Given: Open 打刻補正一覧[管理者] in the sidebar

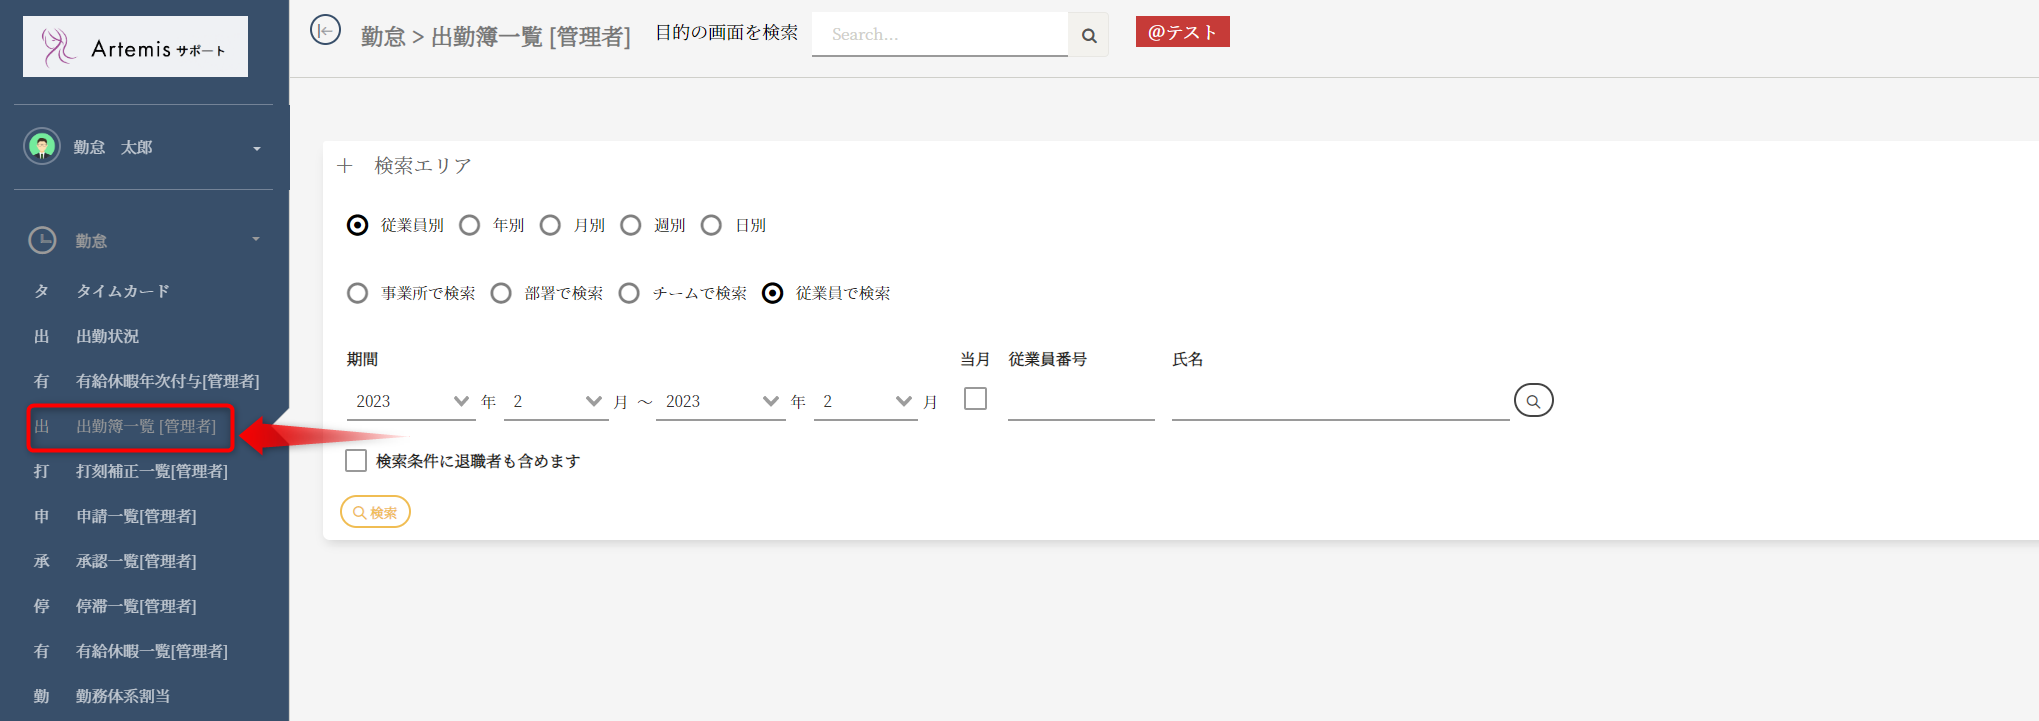Looking at the screenshot, I should [151, 471].
